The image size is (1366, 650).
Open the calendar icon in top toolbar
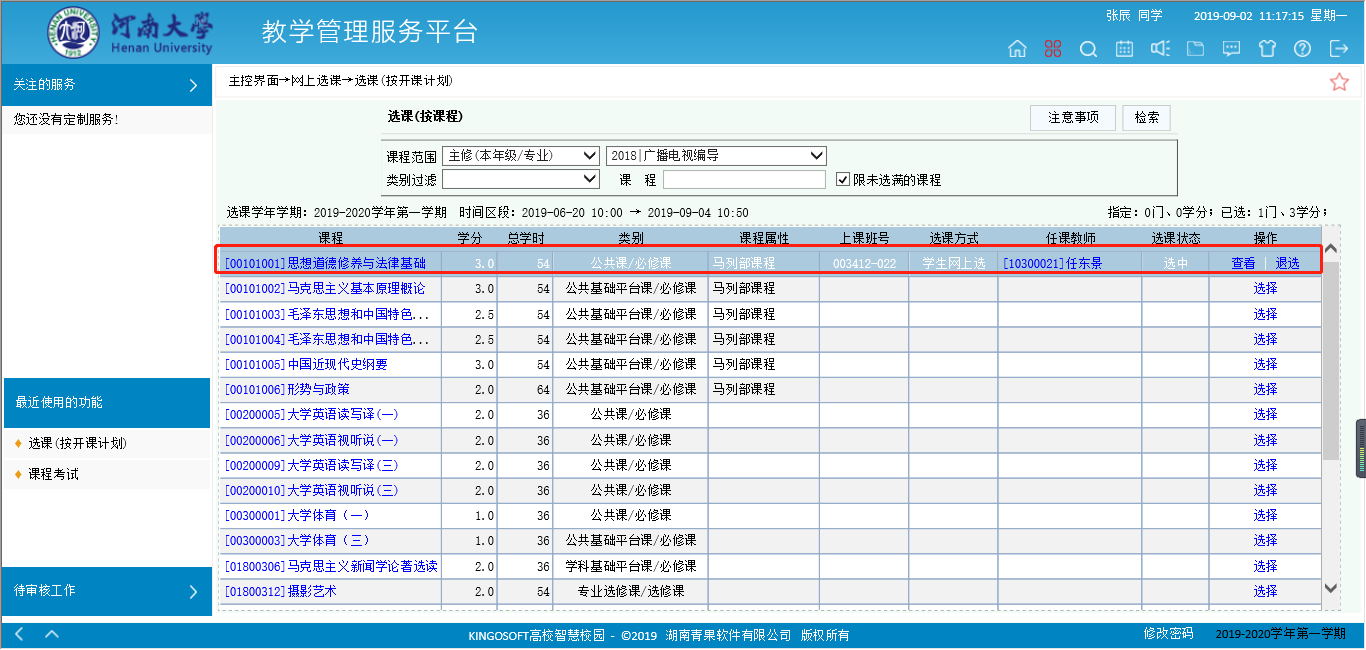pyautogui.click(x=1124, y=49)
